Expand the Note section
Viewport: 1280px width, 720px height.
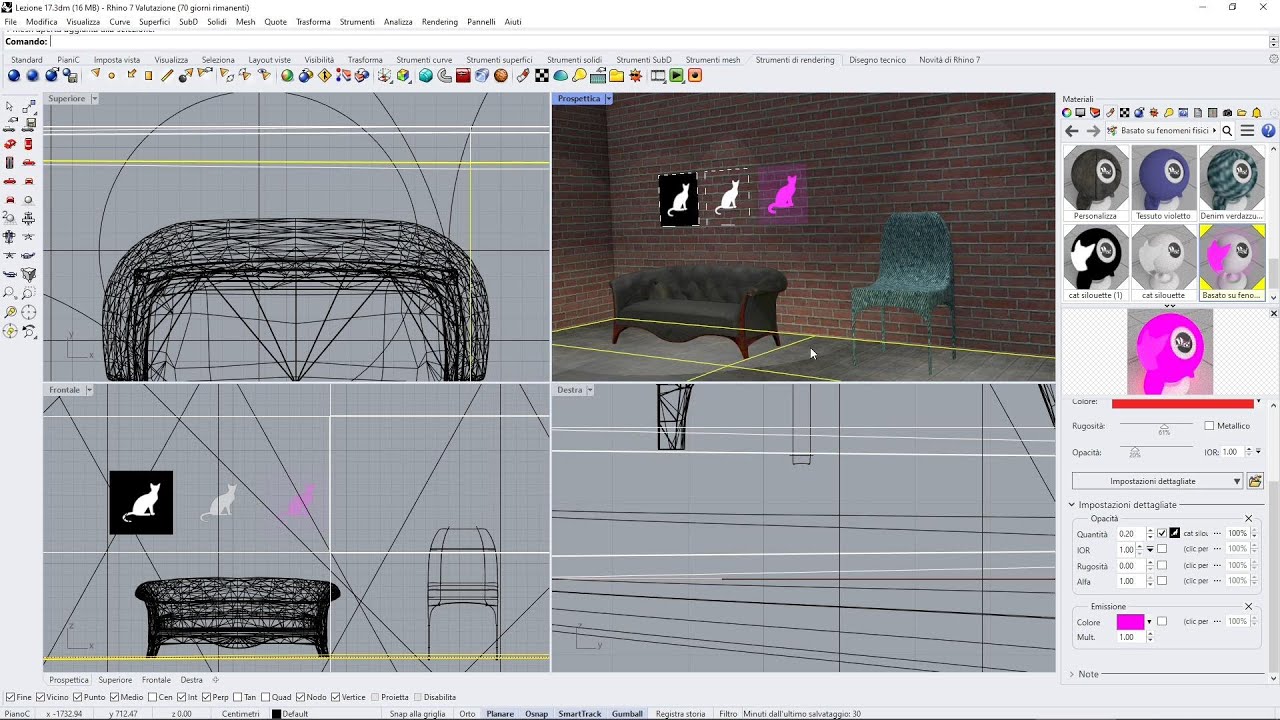pyautogui.click(x=1071, y=674)
